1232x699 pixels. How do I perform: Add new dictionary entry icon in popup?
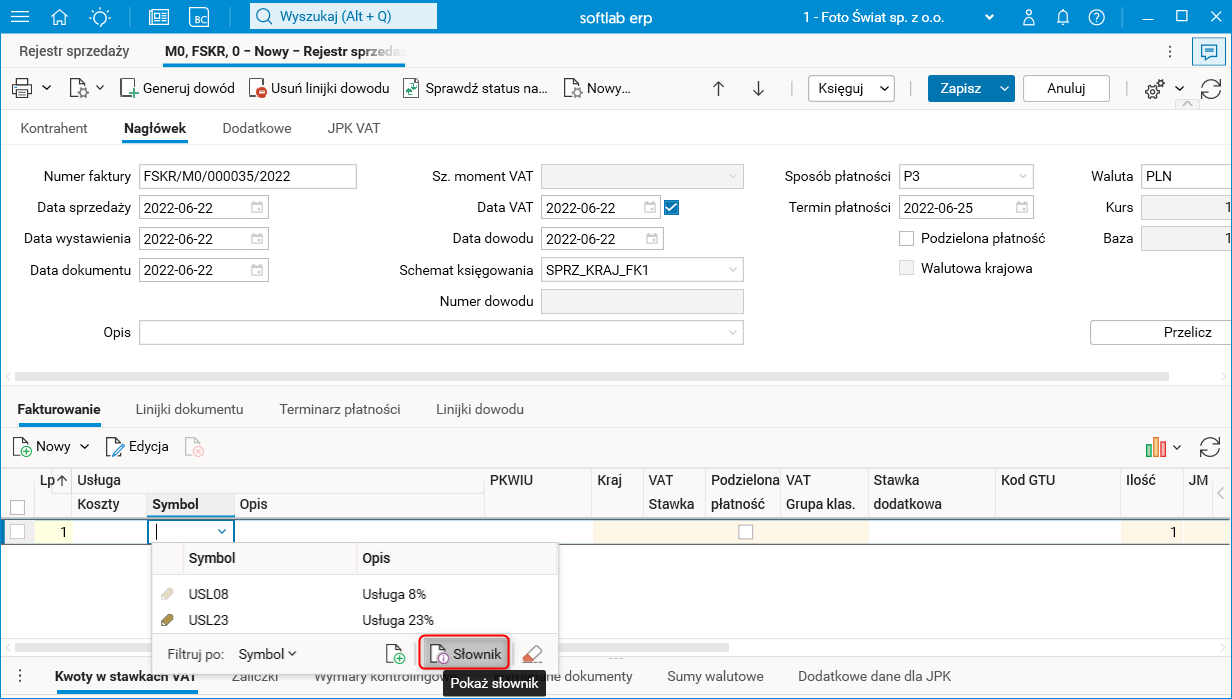(396, 654)
